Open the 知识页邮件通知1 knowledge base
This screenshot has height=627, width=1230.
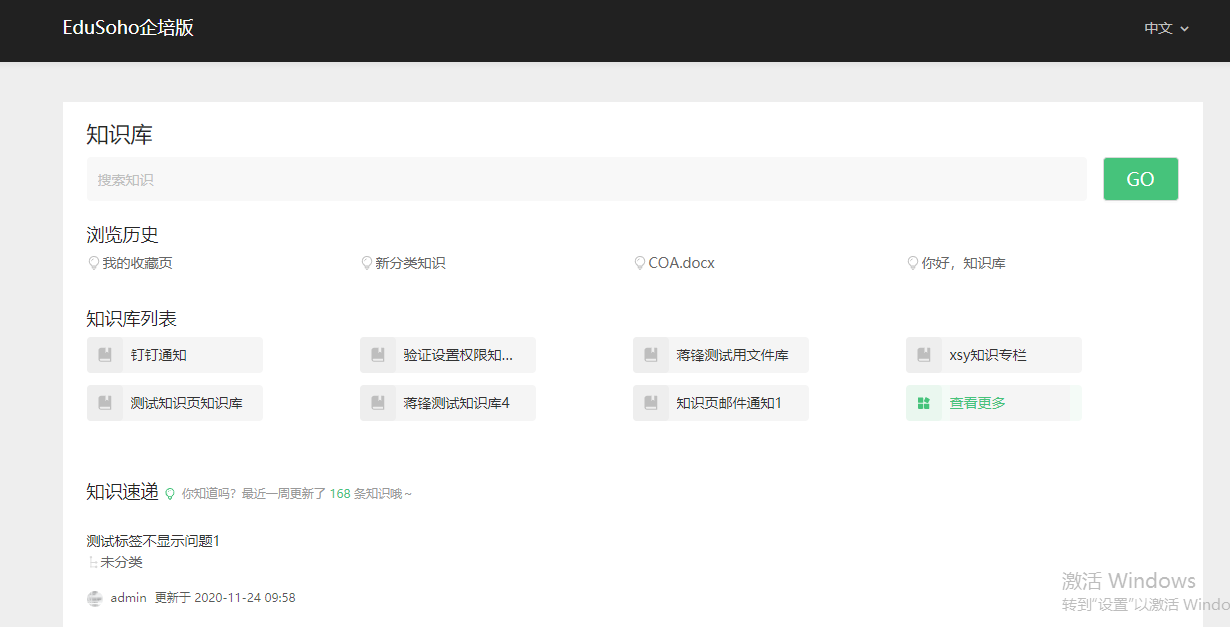pyautogui.click(x=728, y=403)
